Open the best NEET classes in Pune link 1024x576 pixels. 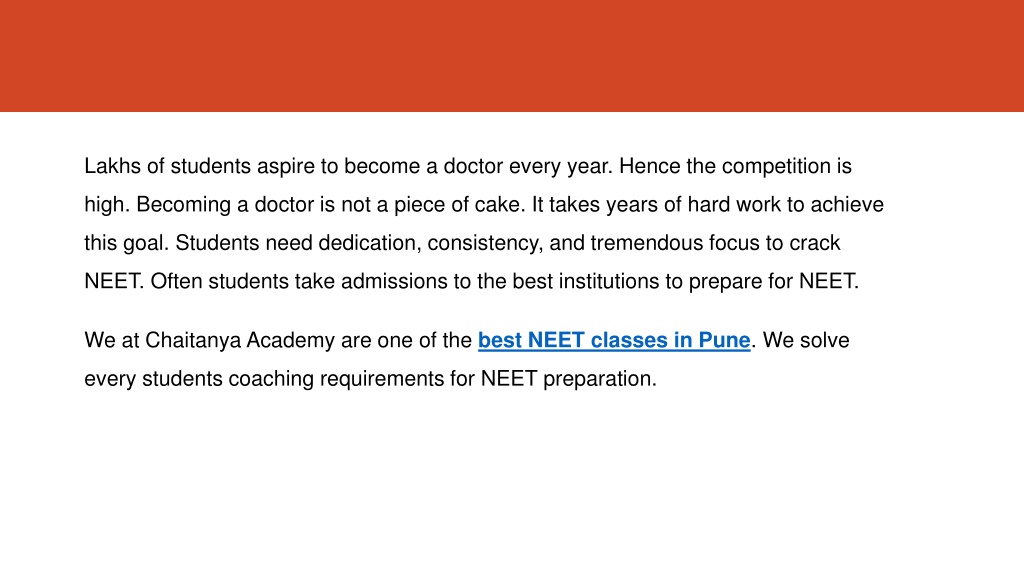pos(614,340)
